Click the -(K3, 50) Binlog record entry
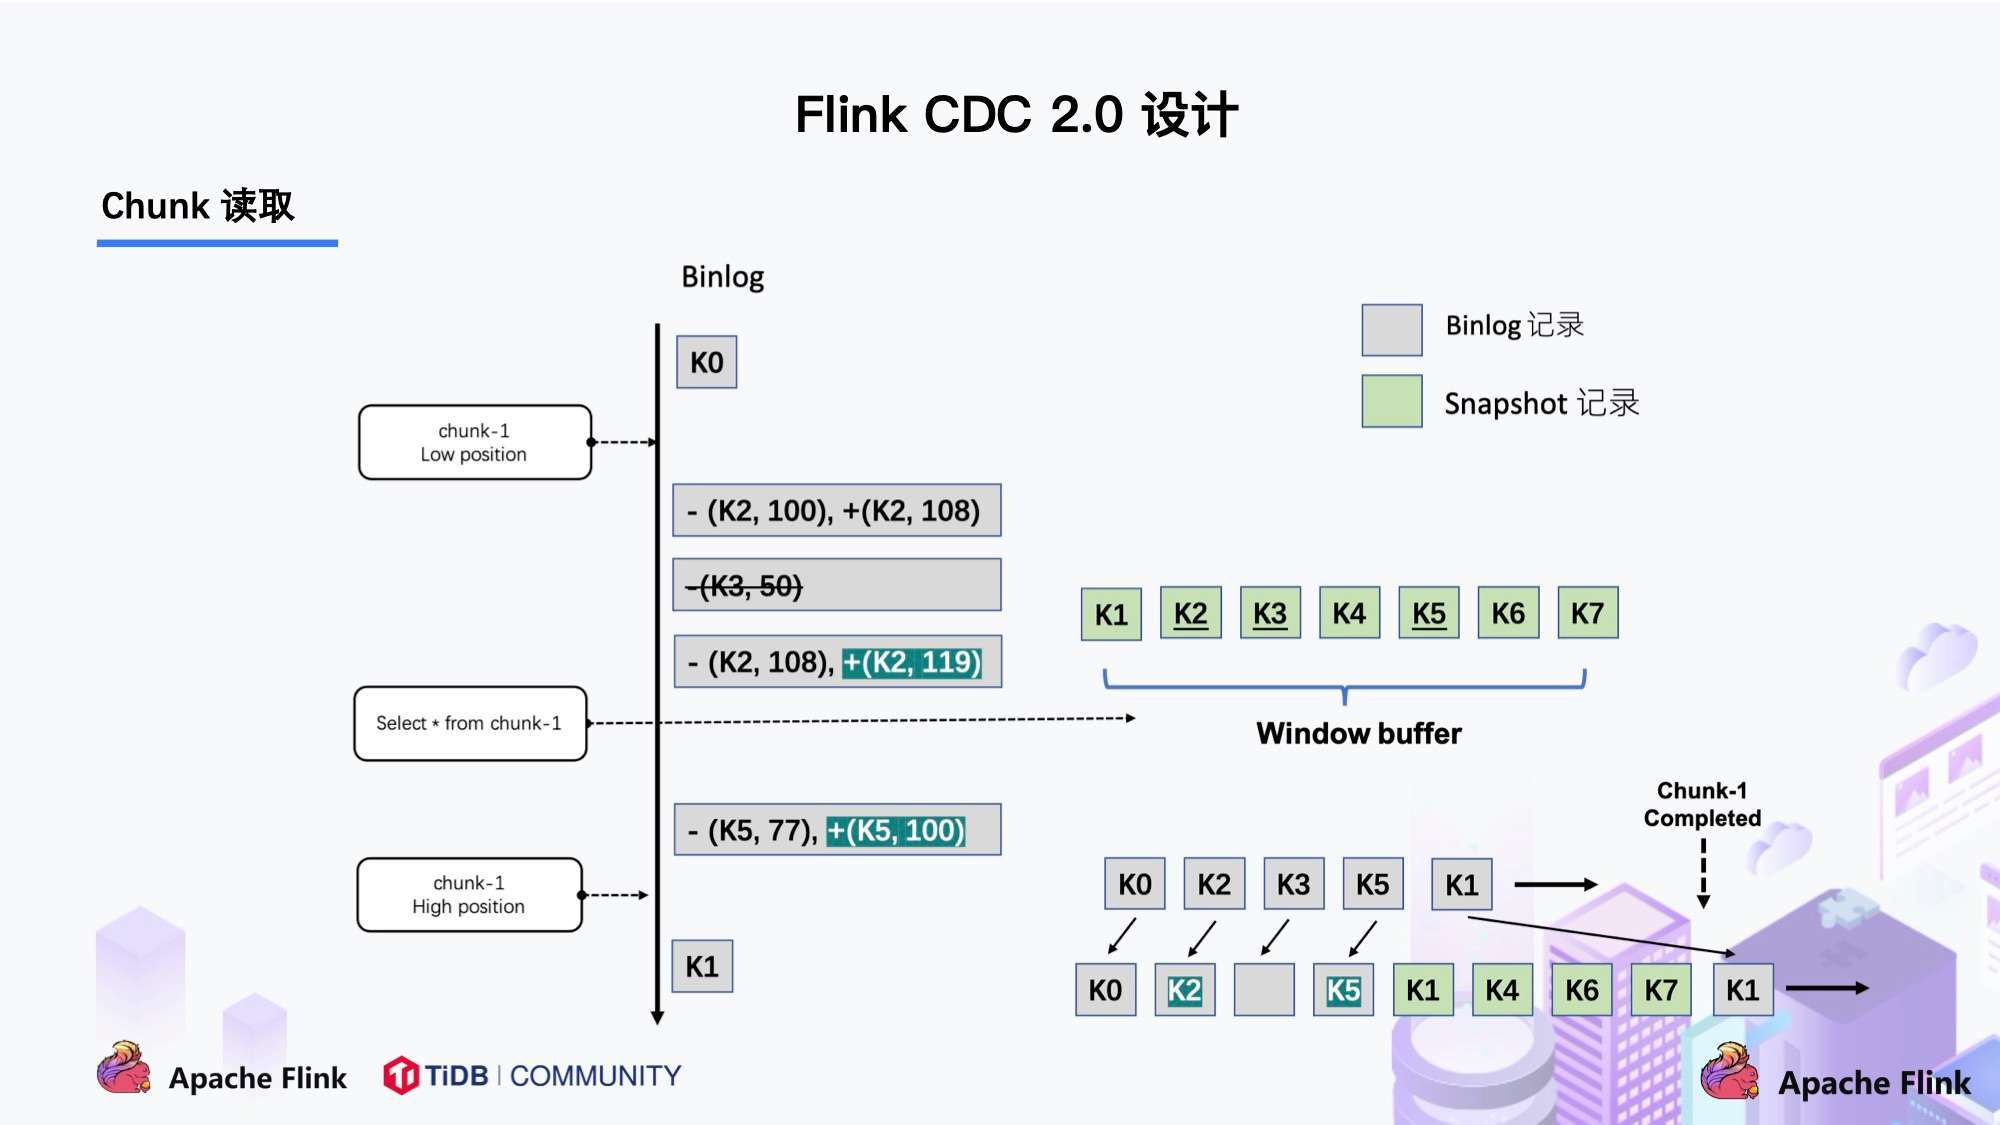 835,584
